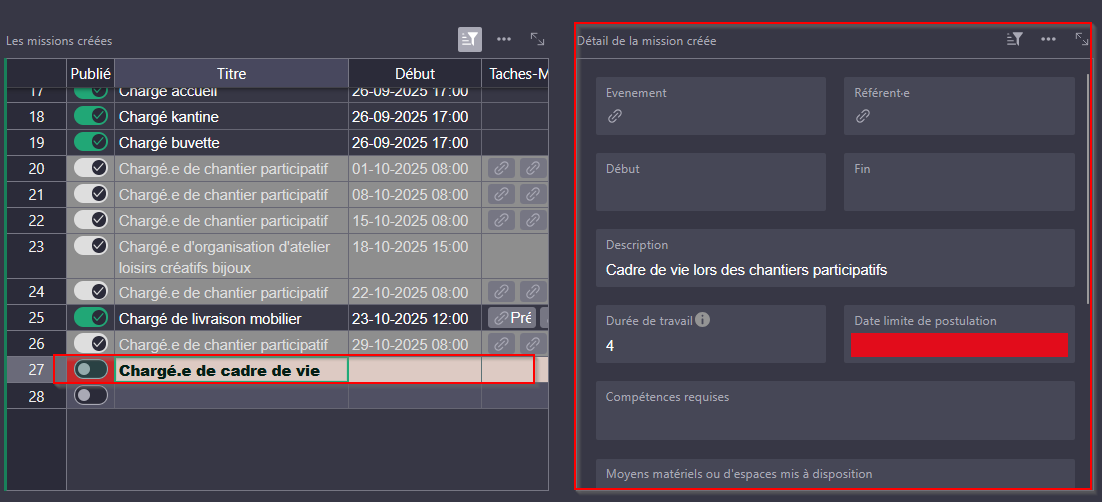This screenshot has height=502, width=1102.
Task: Click the Compétences requises field
Action: [834, 410]
